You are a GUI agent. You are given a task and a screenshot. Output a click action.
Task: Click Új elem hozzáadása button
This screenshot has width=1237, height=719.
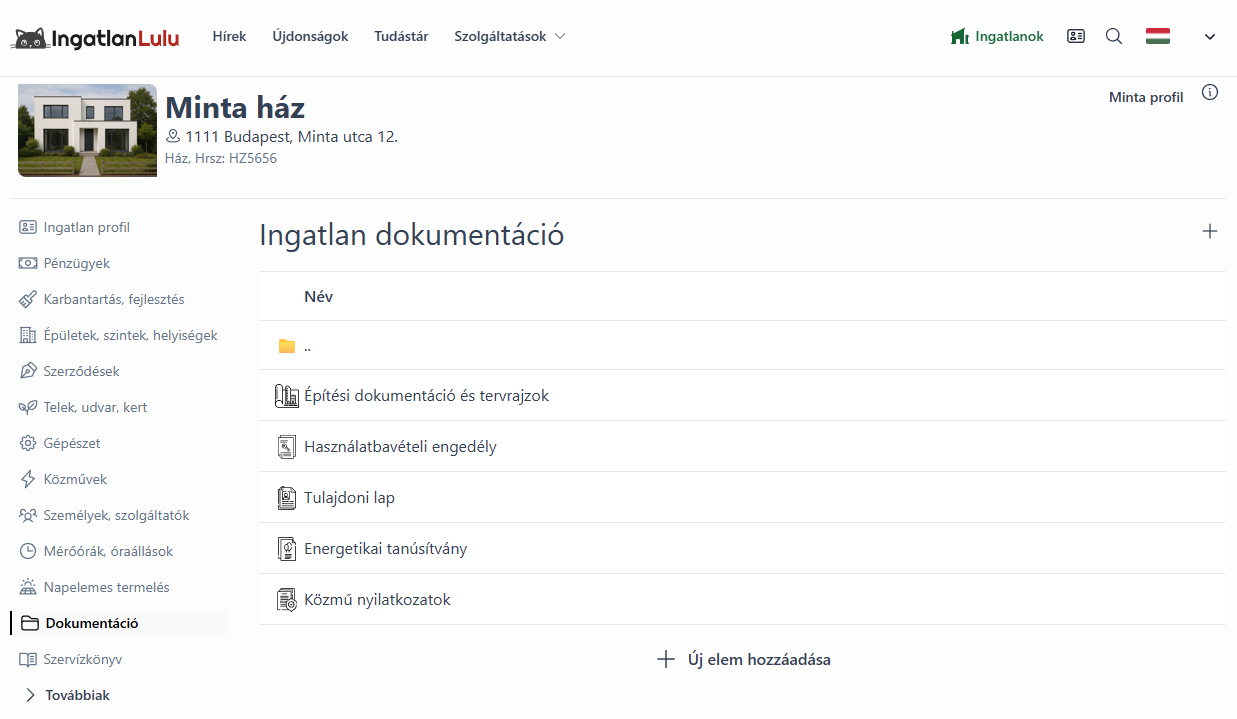point(743,659)
